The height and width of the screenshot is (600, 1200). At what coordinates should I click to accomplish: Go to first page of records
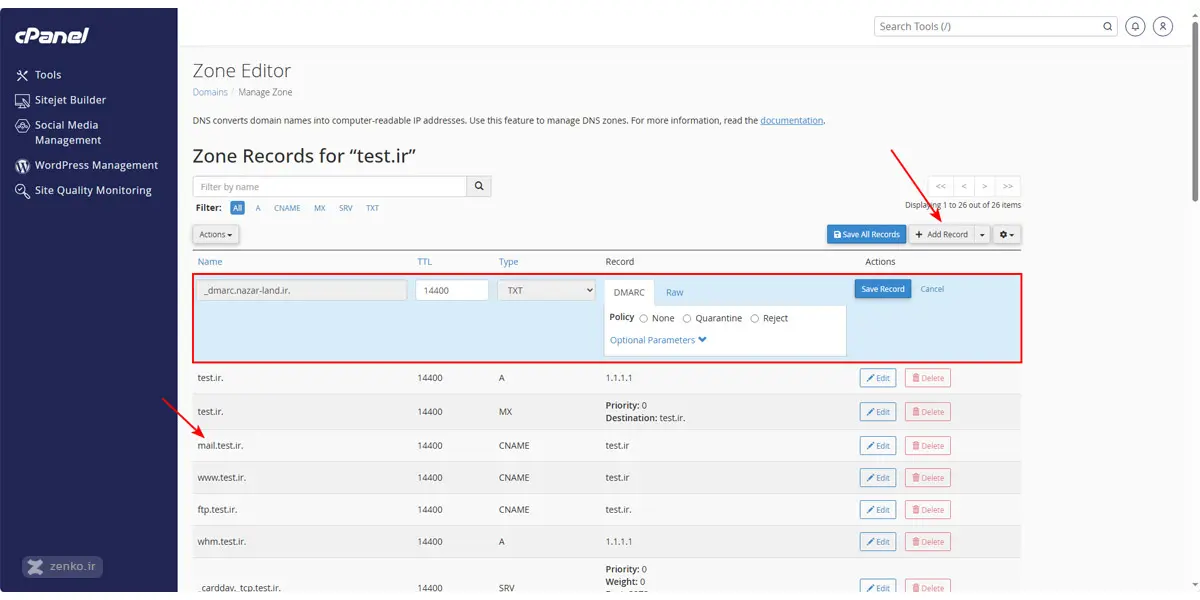click(940, 186)
